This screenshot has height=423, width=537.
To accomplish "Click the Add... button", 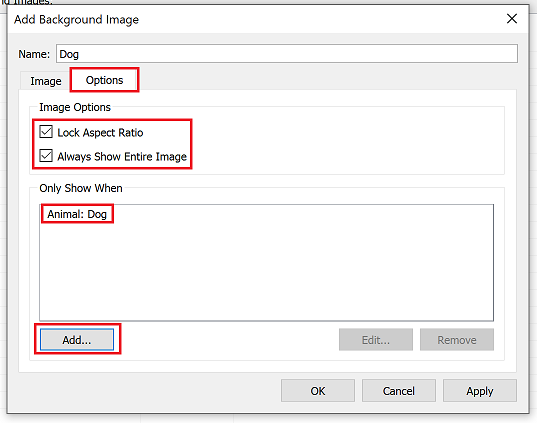I will pos(77,340).
